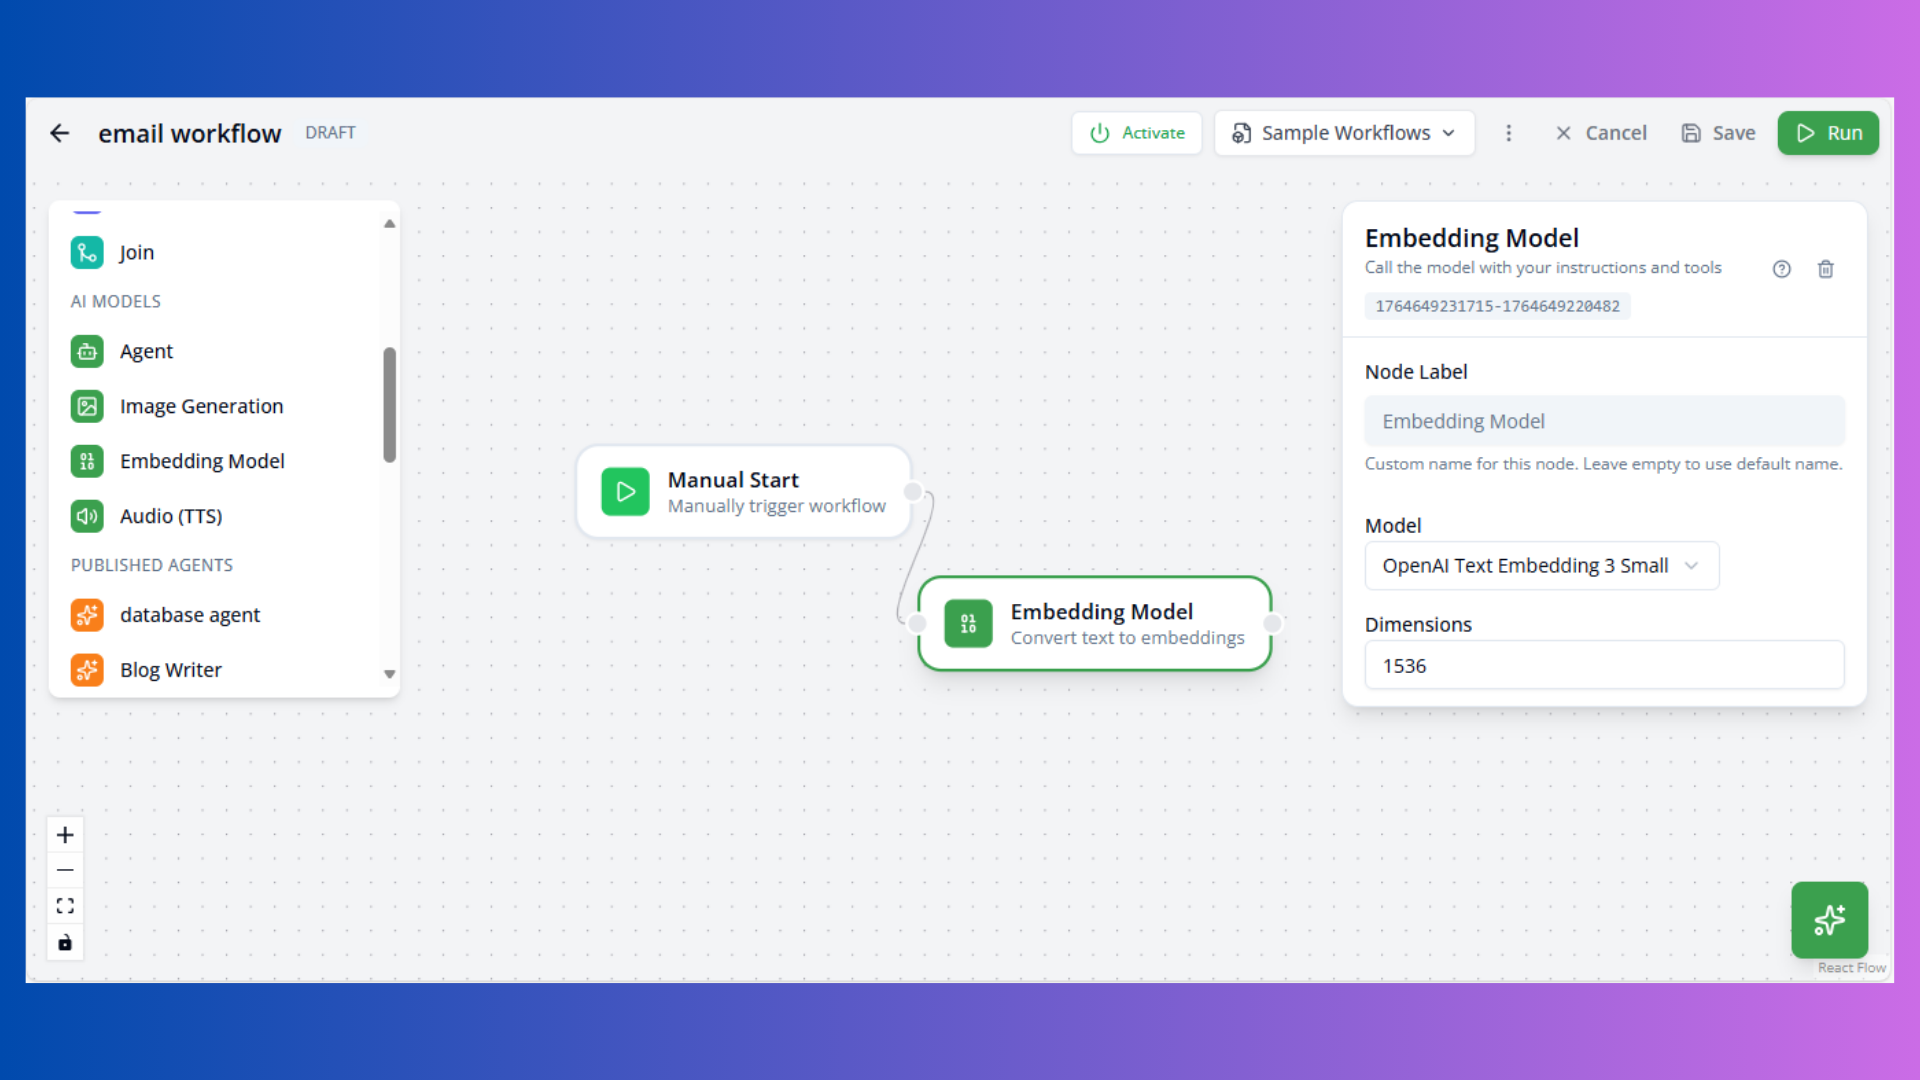Click the database agent icon
1920x1080 pixels.
[x=87, y=615]
